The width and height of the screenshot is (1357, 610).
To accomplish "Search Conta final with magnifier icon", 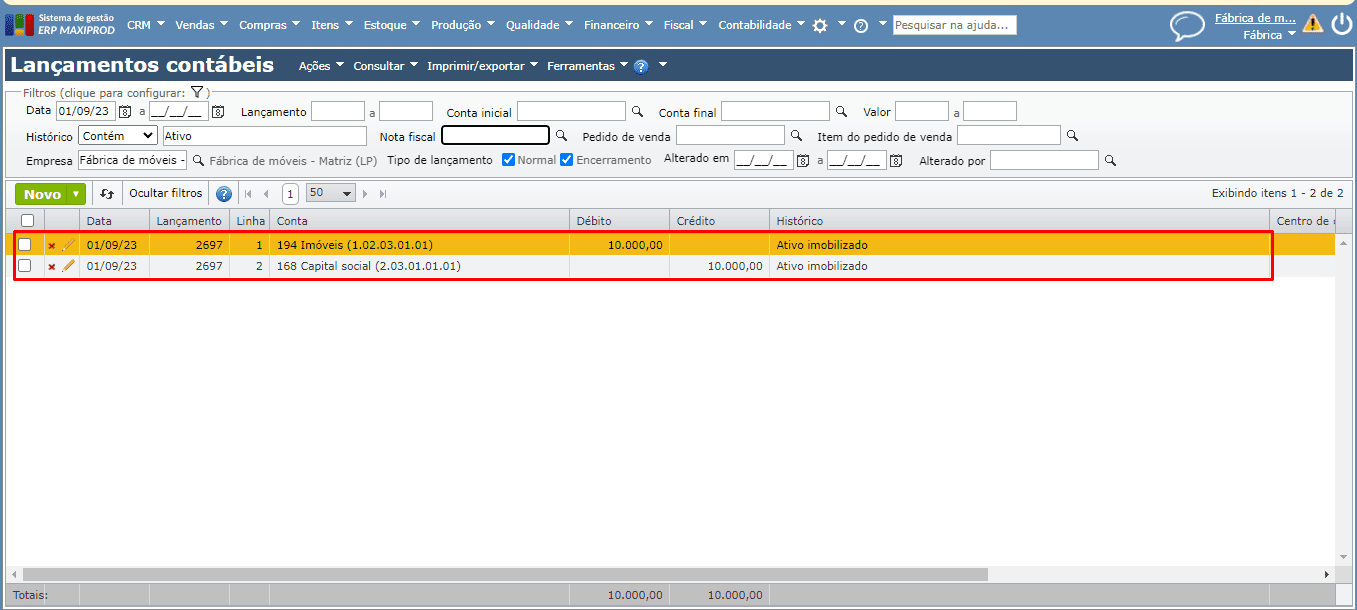I will 841,112.
